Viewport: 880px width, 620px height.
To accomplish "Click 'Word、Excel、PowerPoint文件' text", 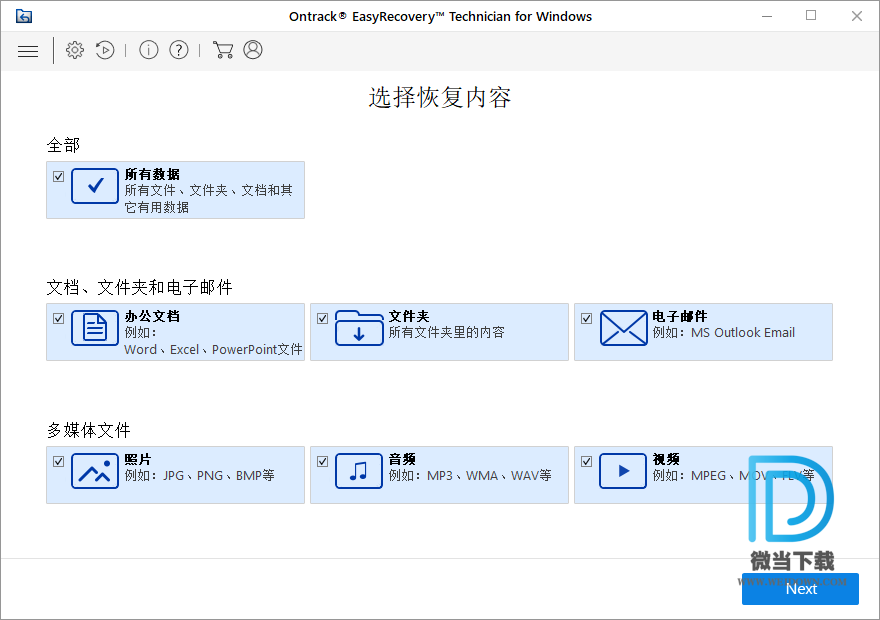I will [213, 350].
